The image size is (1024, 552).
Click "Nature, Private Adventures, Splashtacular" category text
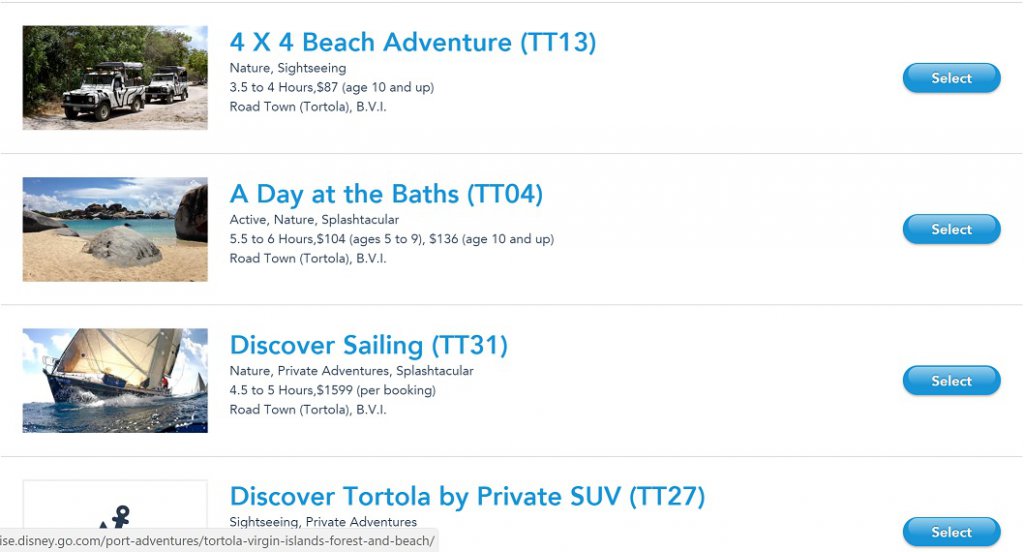click(351, 370)
